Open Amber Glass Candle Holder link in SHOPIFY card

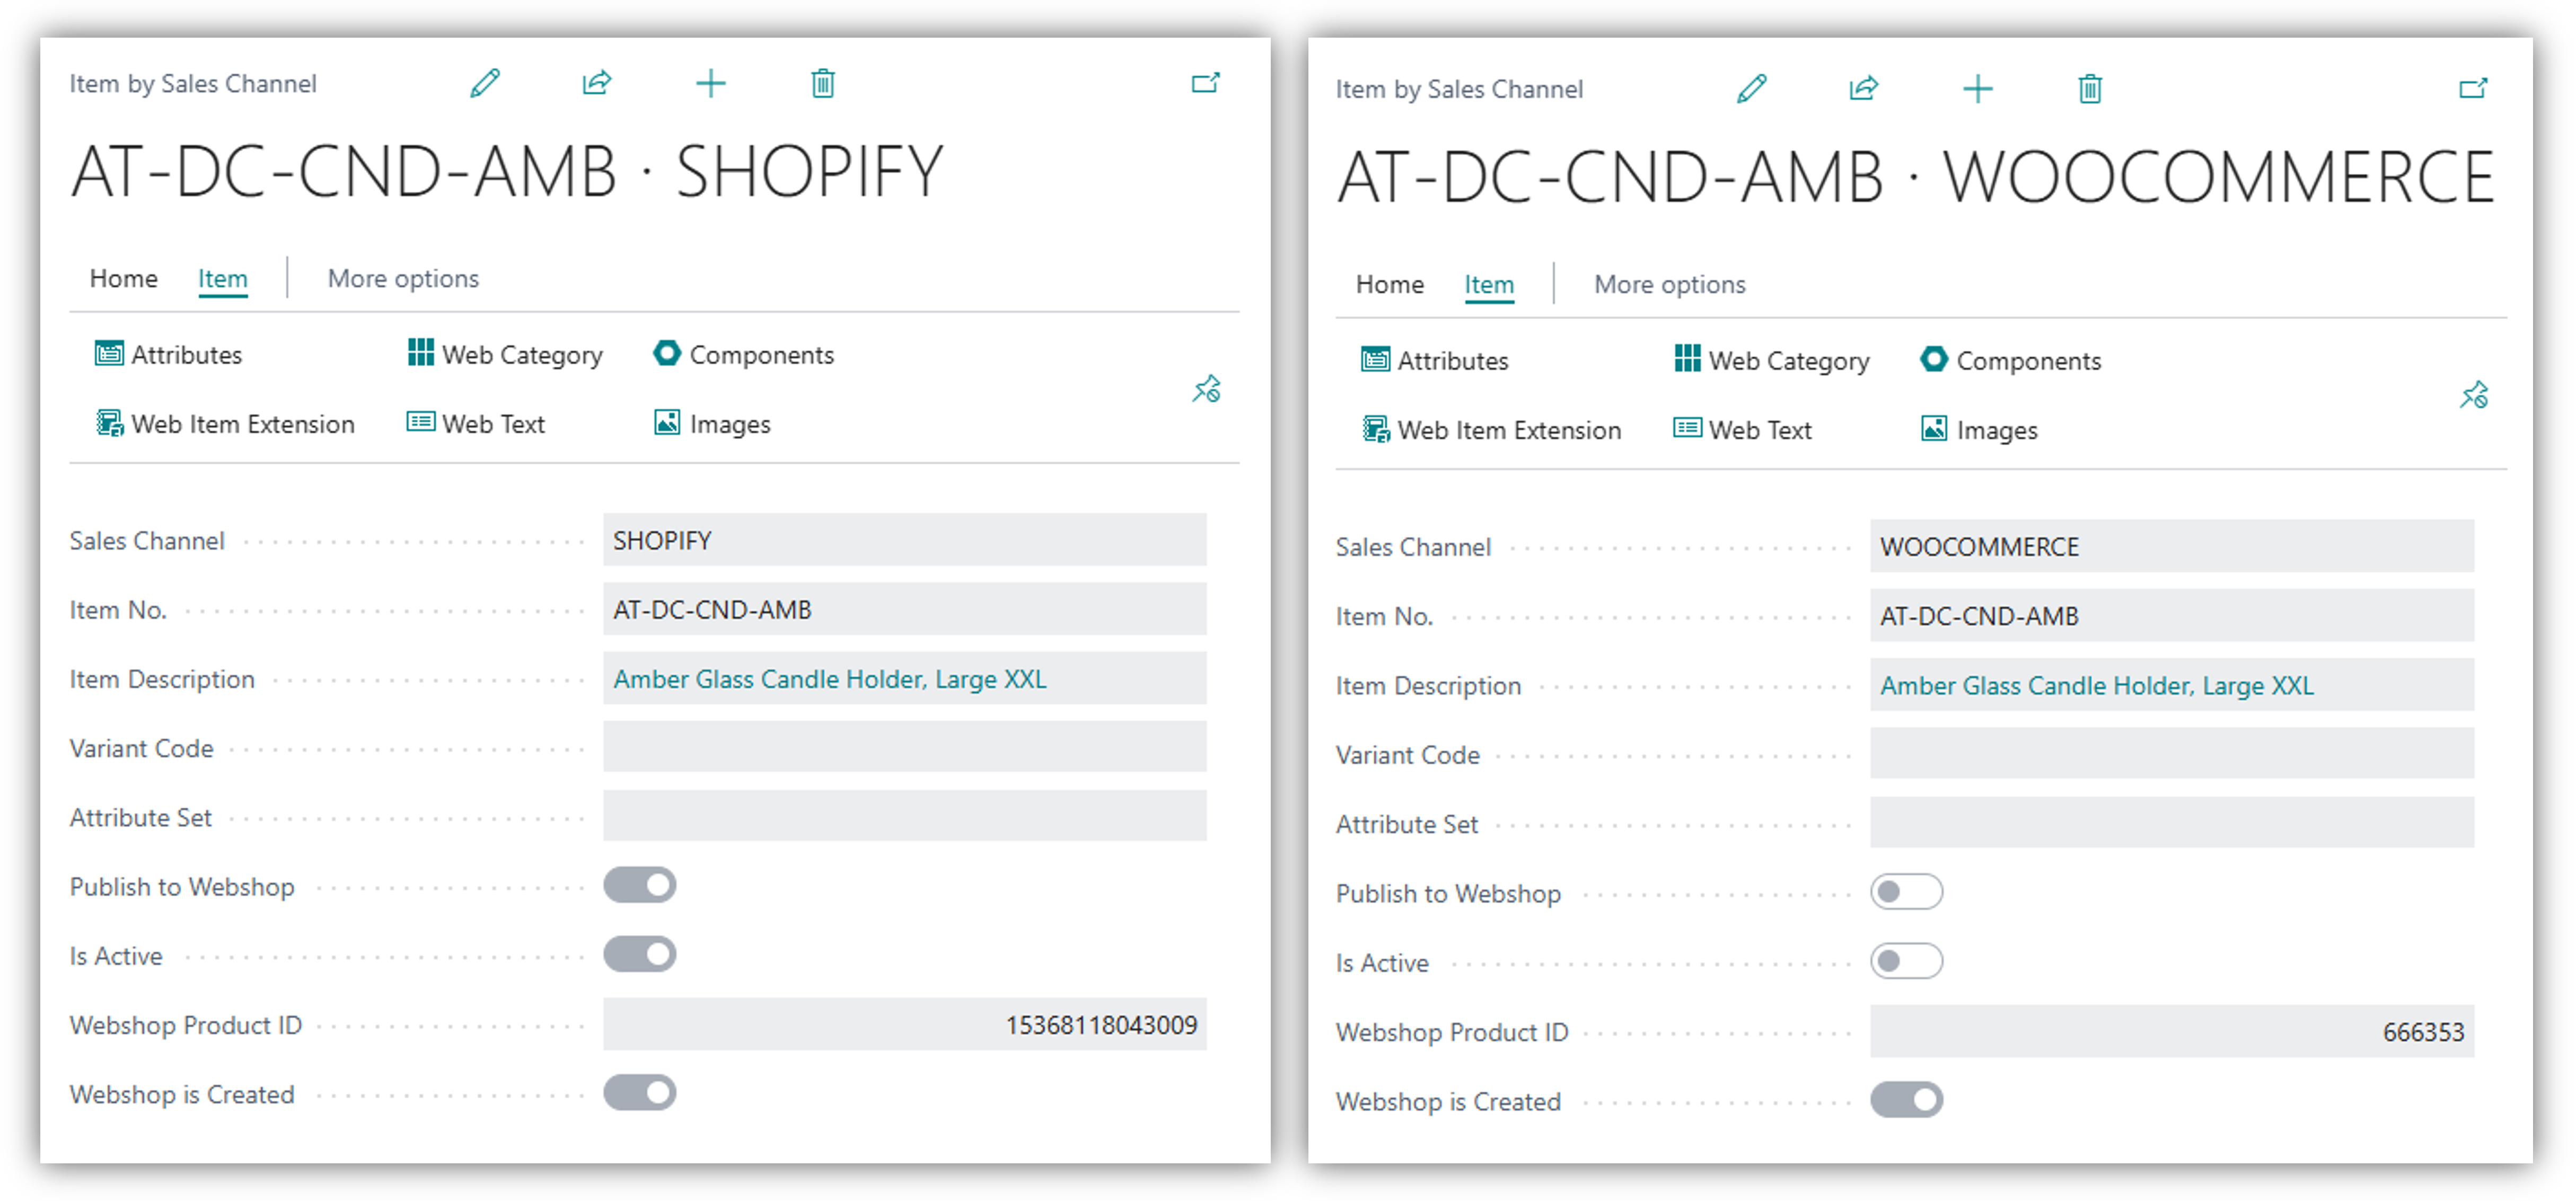click(x=830, y=679)
